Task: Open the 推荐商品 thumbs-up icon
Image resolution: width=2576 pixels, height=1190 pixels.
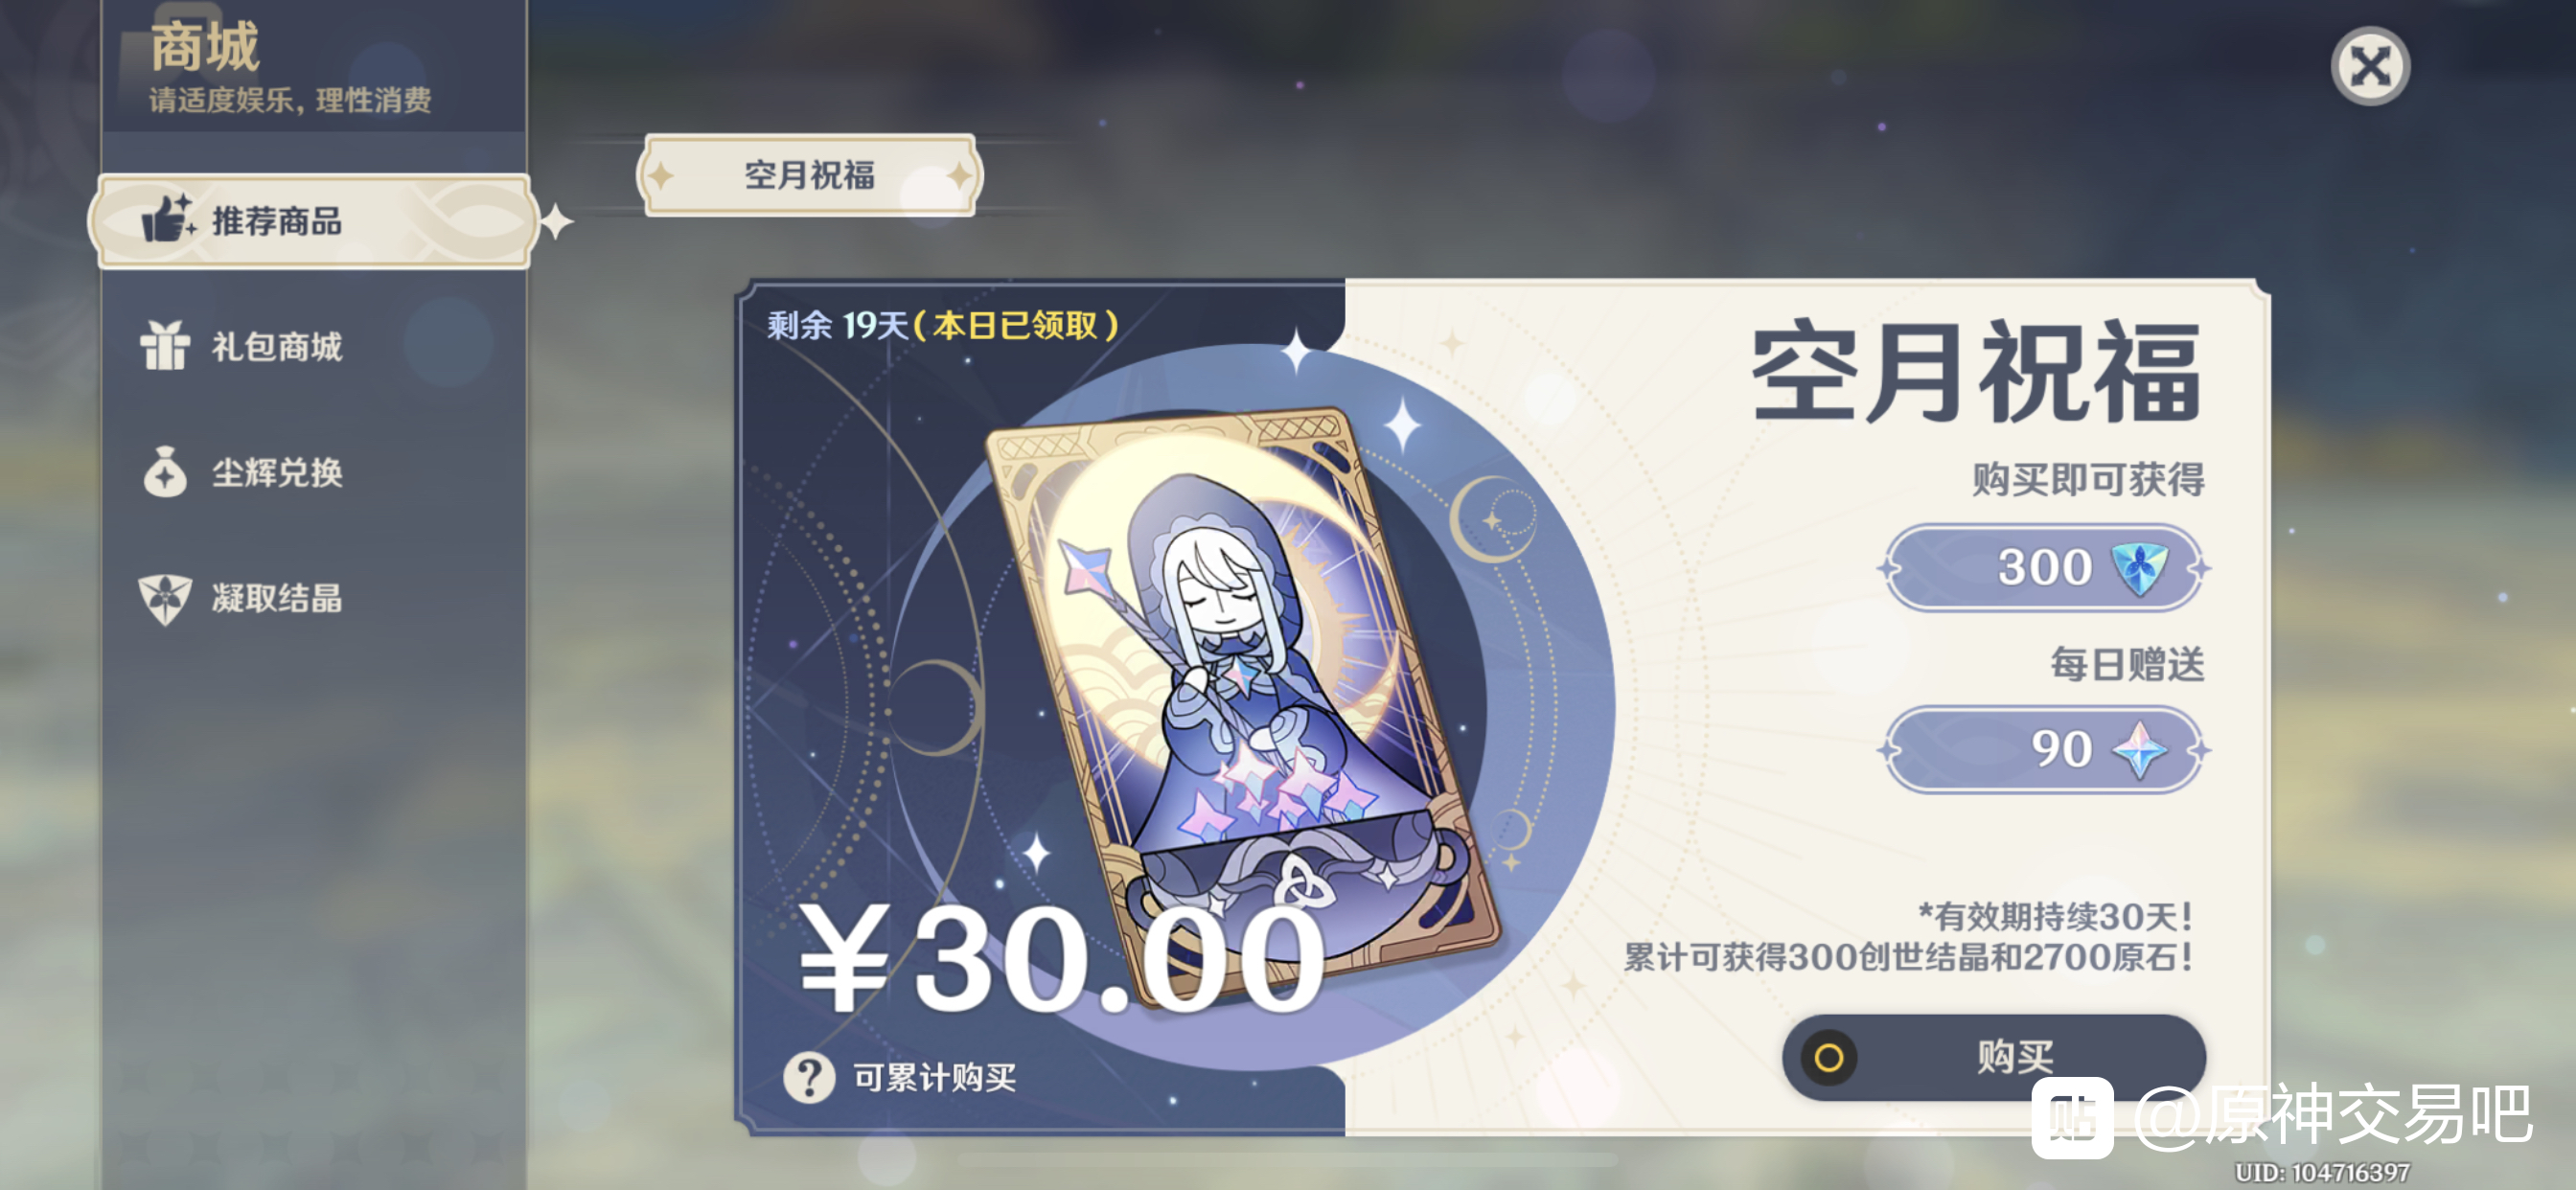Action: [168, 219]
